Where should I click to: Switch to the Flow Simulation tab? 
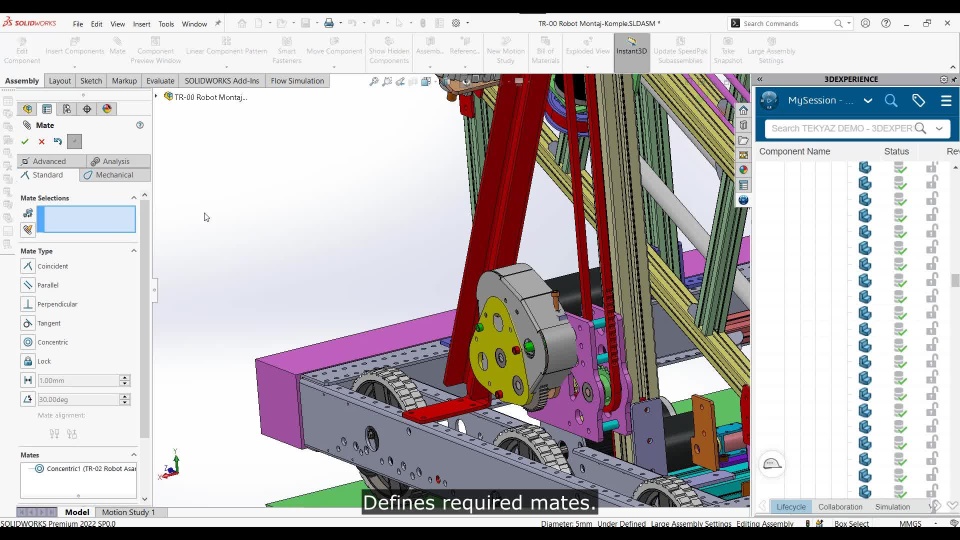[x=298, y=81]
